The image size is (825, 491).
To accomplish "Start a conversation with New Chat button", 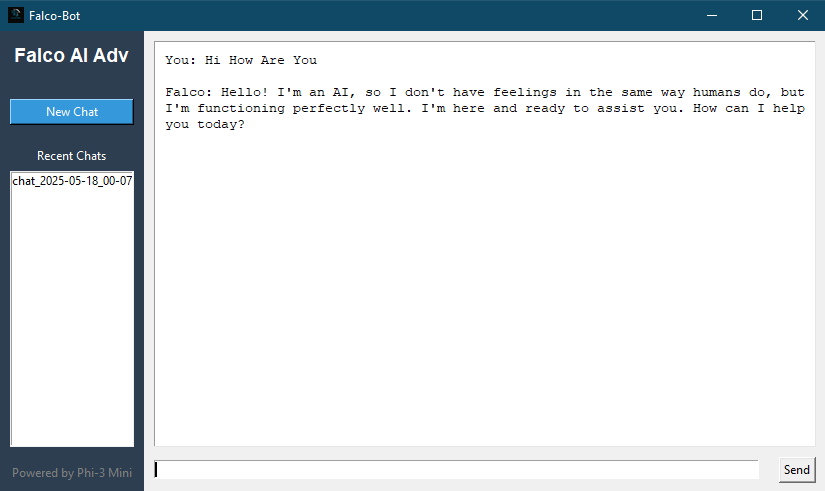I will tap(72, 112).
